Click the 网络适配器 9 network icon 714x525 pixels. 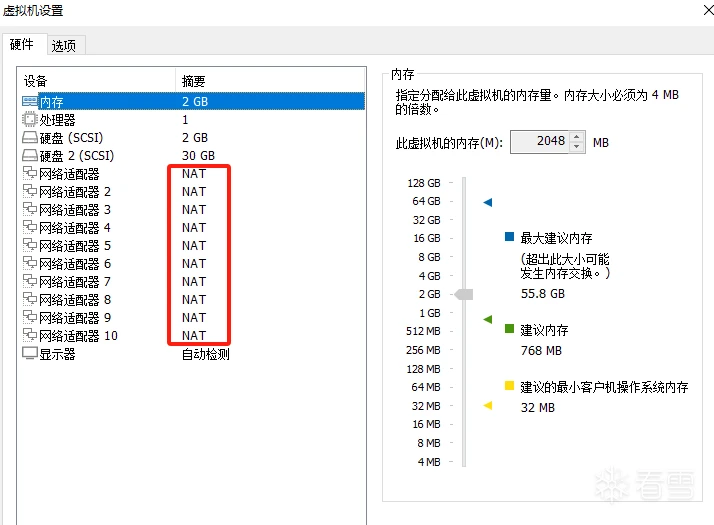pyautogui.click(x=30, y=317)
